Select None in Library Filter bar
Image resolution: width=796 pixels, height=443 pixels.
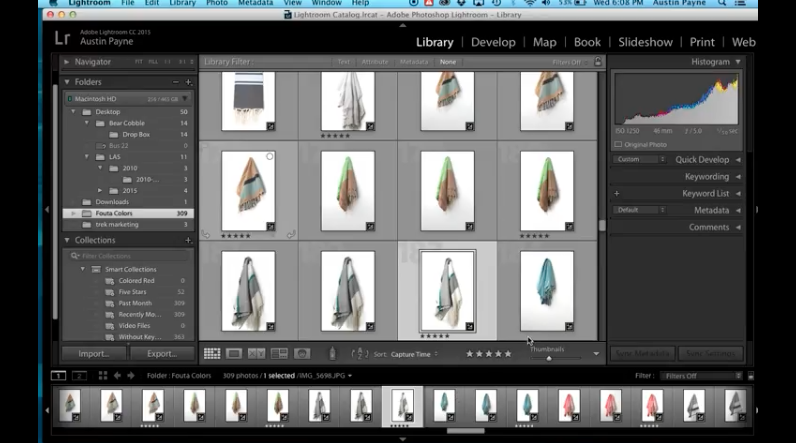[448, 62]
